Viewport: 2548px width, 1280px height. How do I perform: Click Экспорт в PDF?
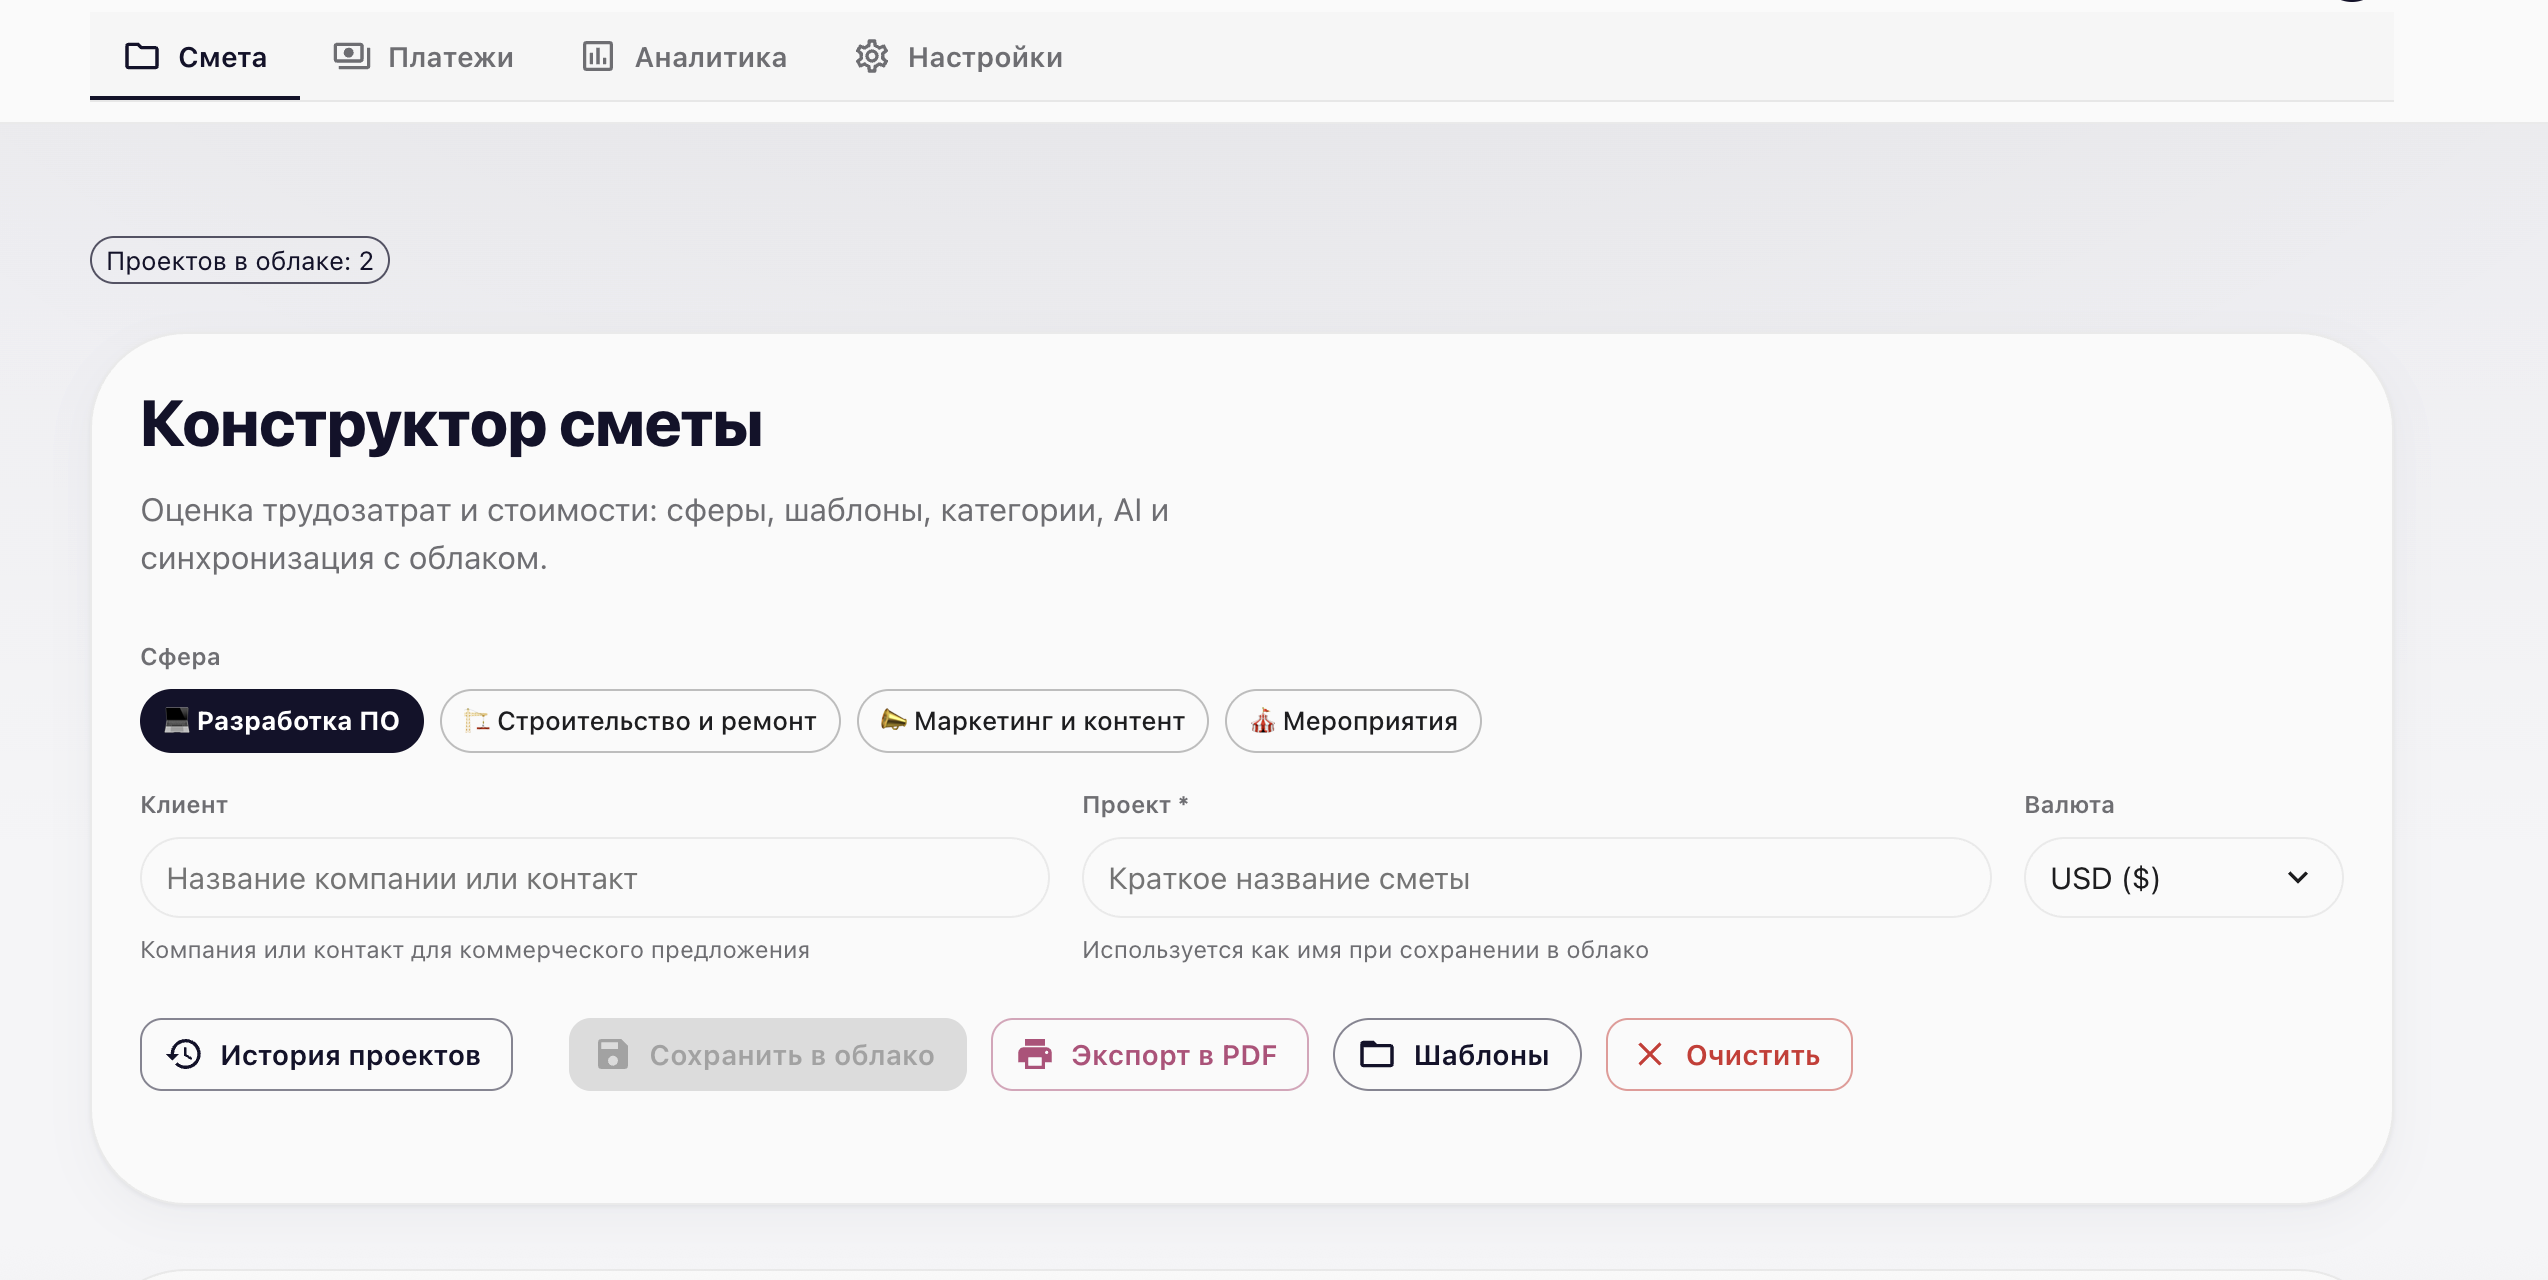(x=1150, y=1055)
